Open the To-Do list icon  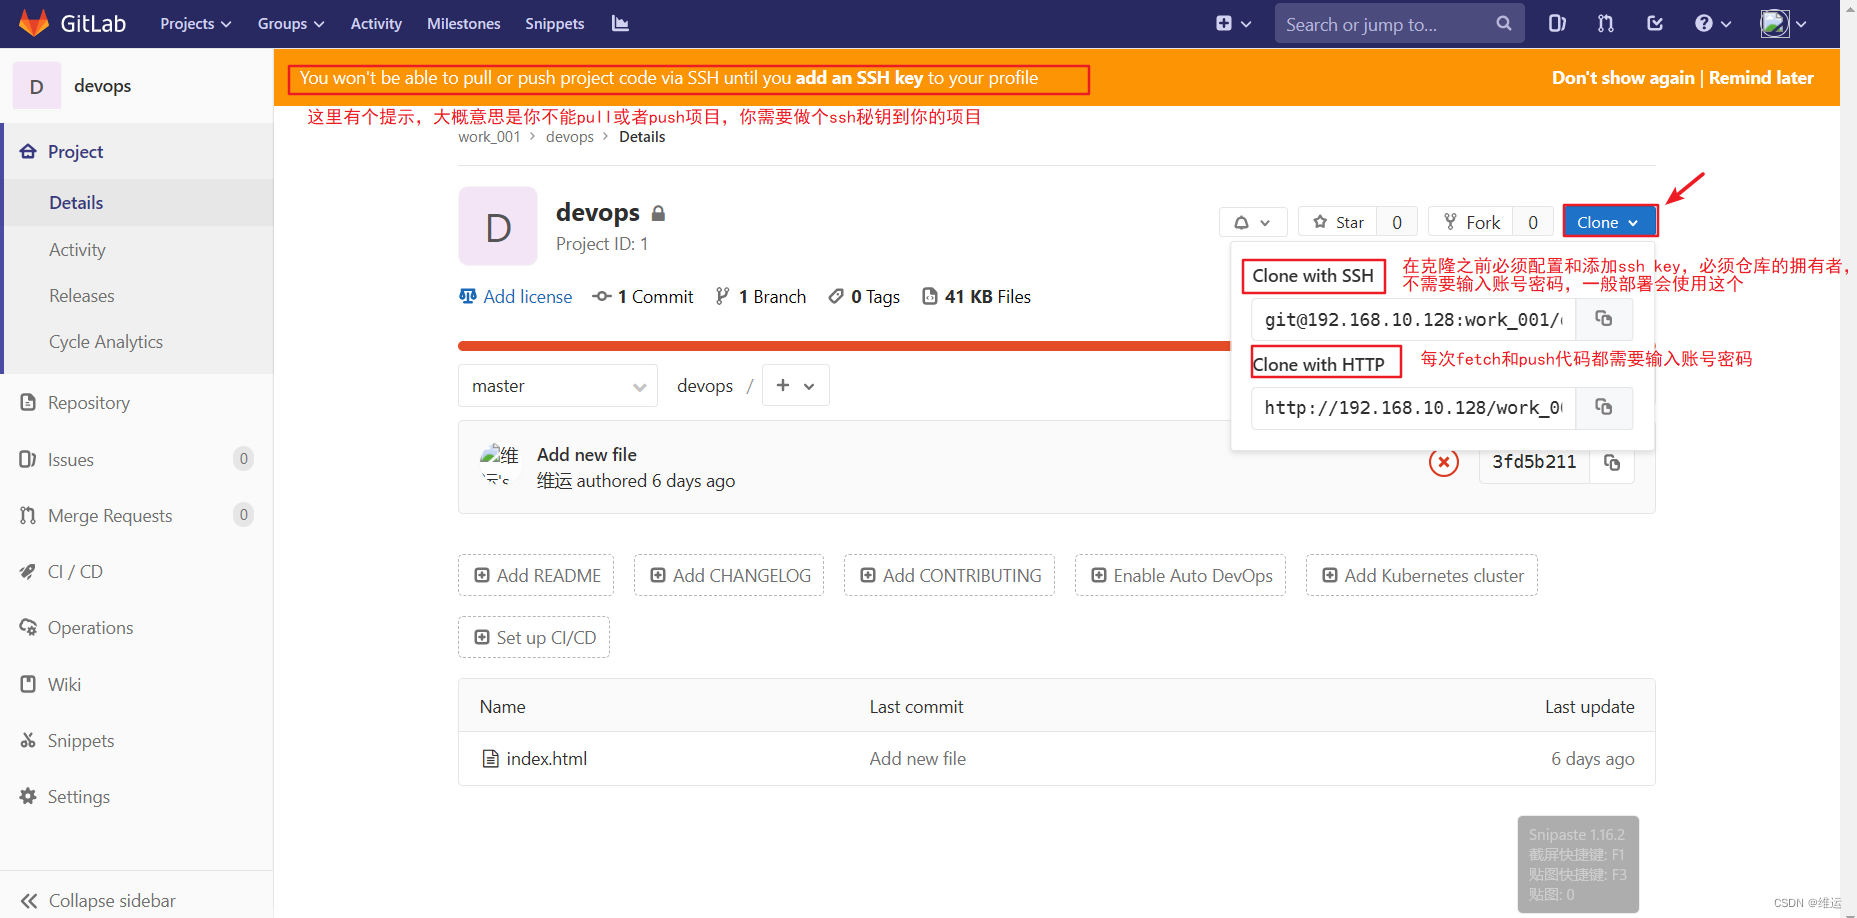[1655, 23]
